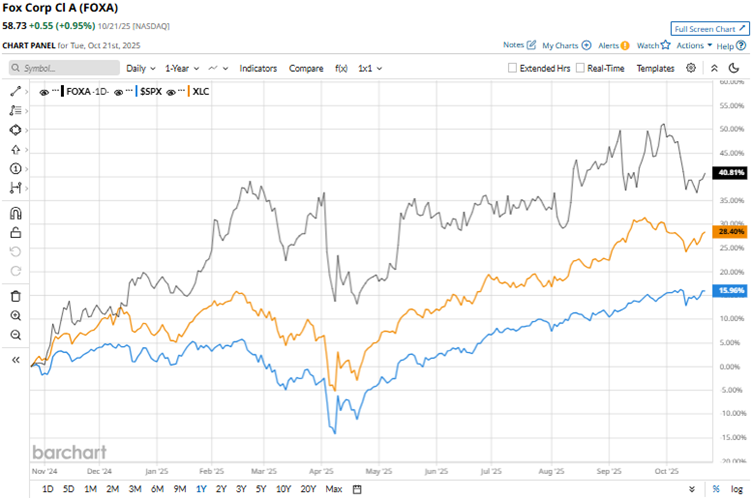Zoom in with the magnifier plus icon
Image resolution: width=752 pixels, height=498 pixels.
pos(15,315)
